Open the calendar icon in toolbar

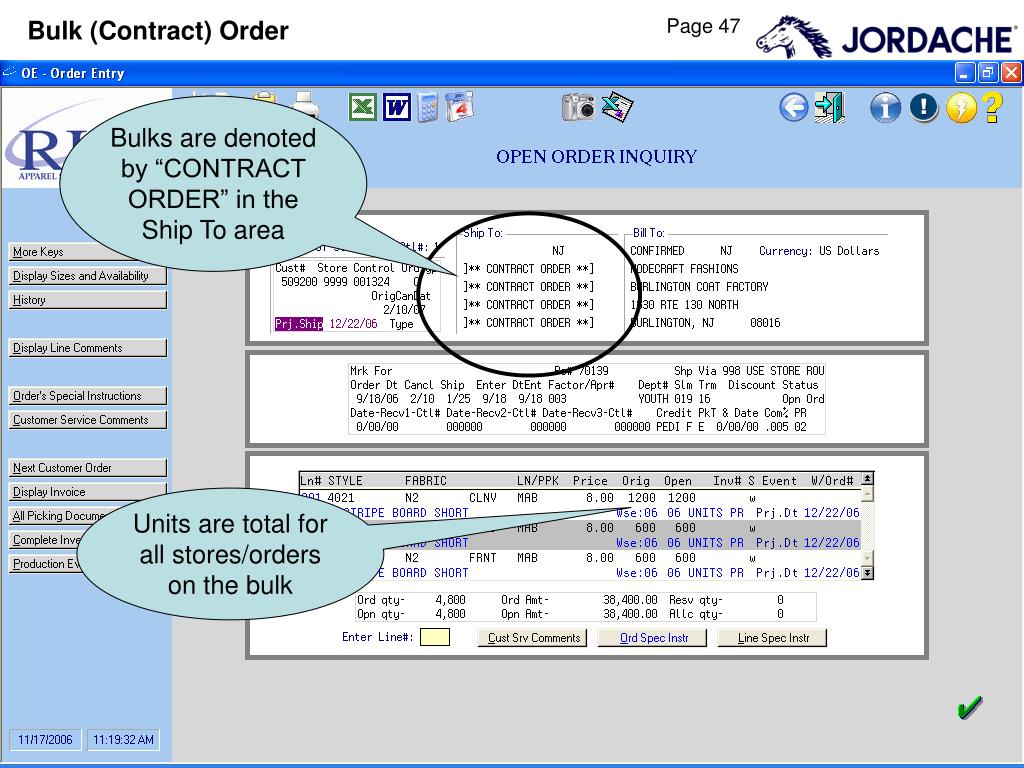point(459,107)
